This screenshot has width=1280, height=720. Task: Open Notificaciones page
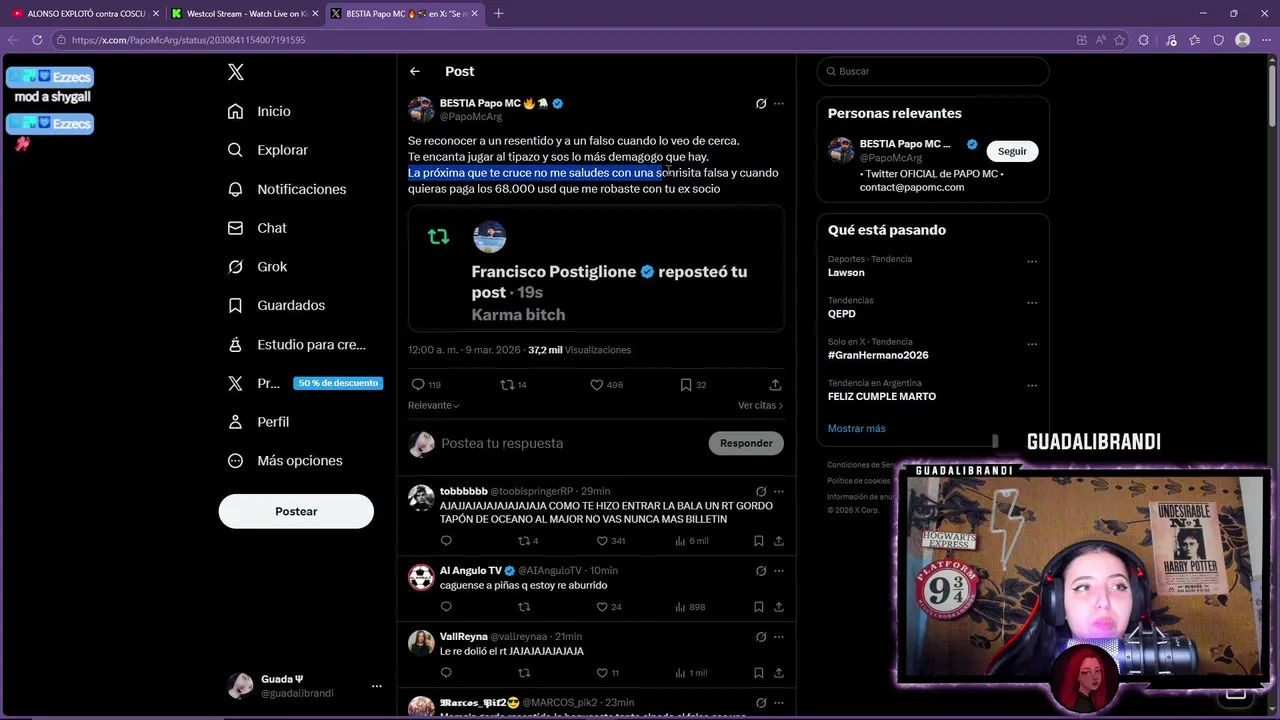point(286,189)
